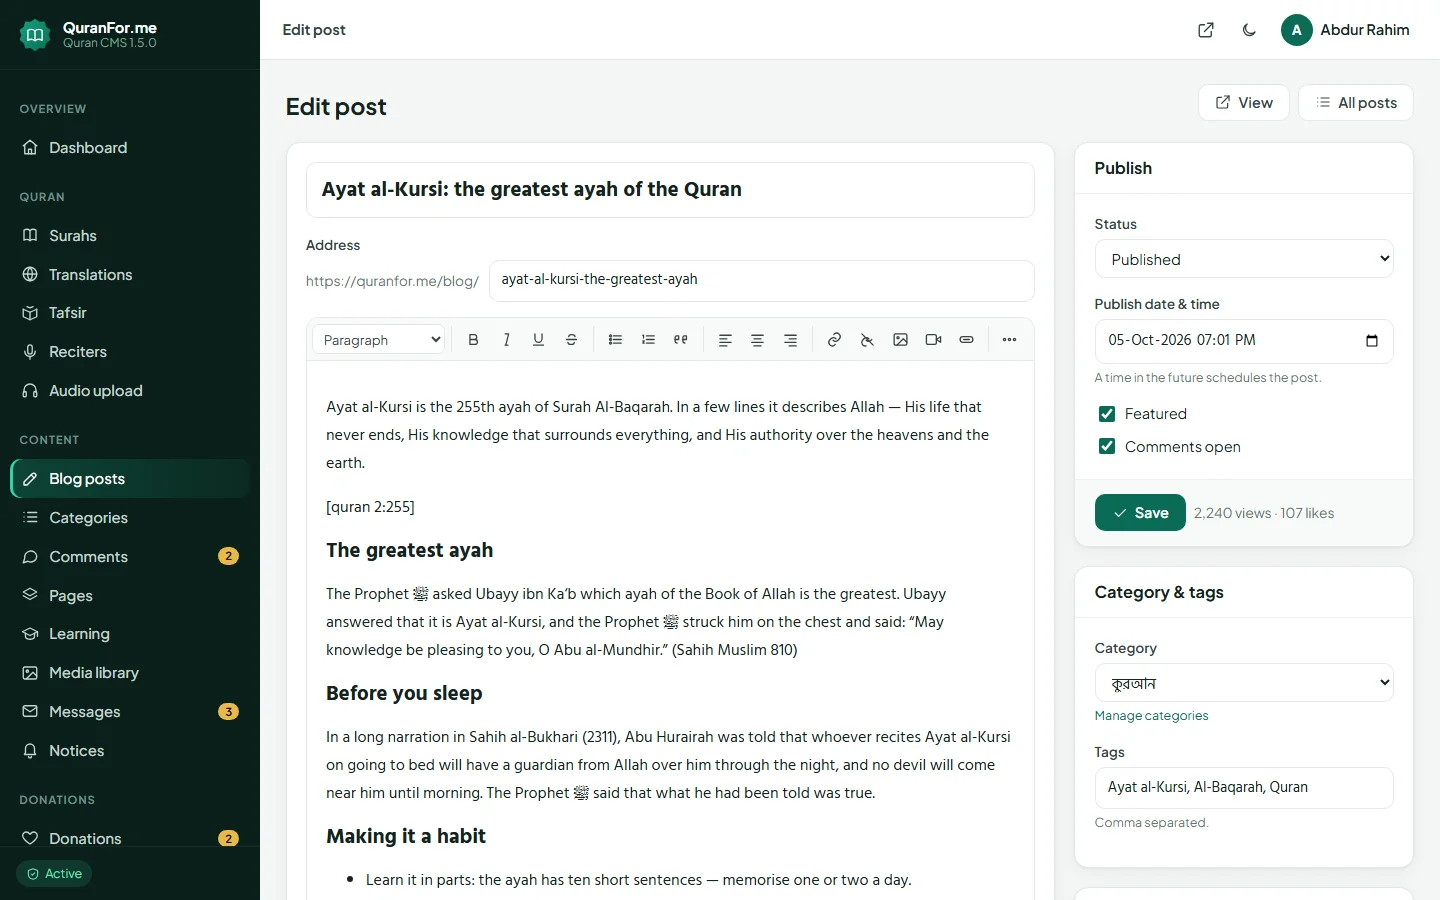Open site in new tab icon in header
The width and height of the screenshot is (1440, 900).
pos(1206,30)
